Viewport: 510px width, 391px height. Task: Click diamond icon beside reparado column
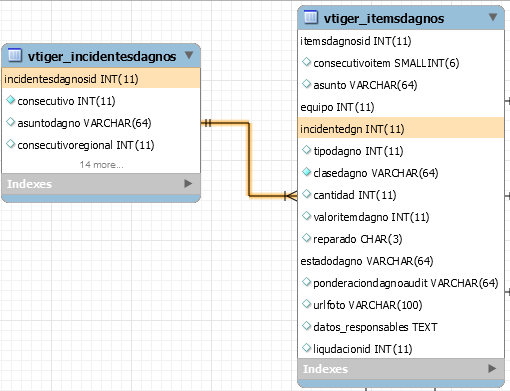pyautogui.click(x=306, y=238)
